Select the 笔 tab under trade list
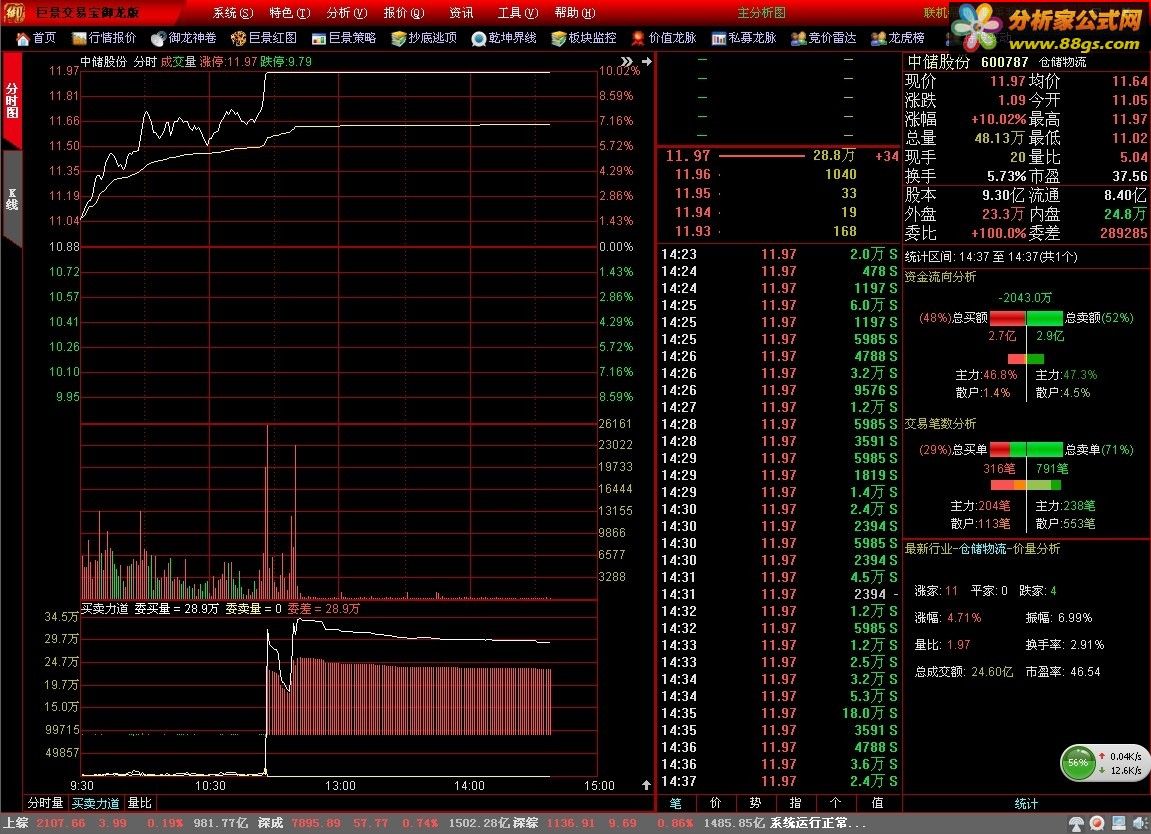The width and height of the screenshot is (1151, 834). coord(675,803)
